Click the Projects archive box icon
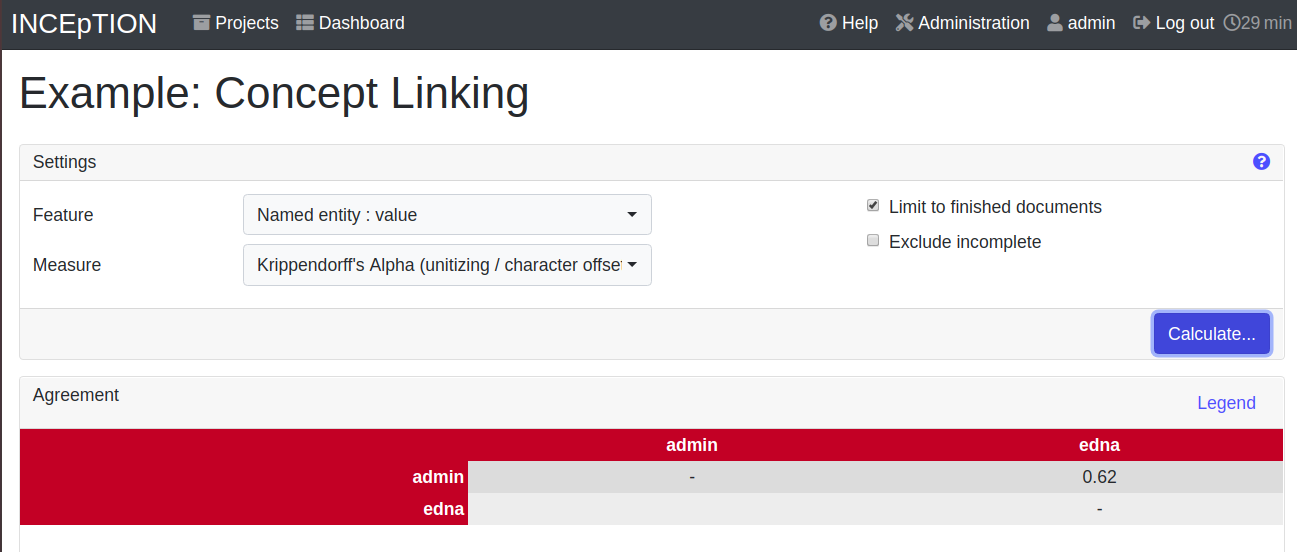The image size is (1297, 552). (202, 23)
